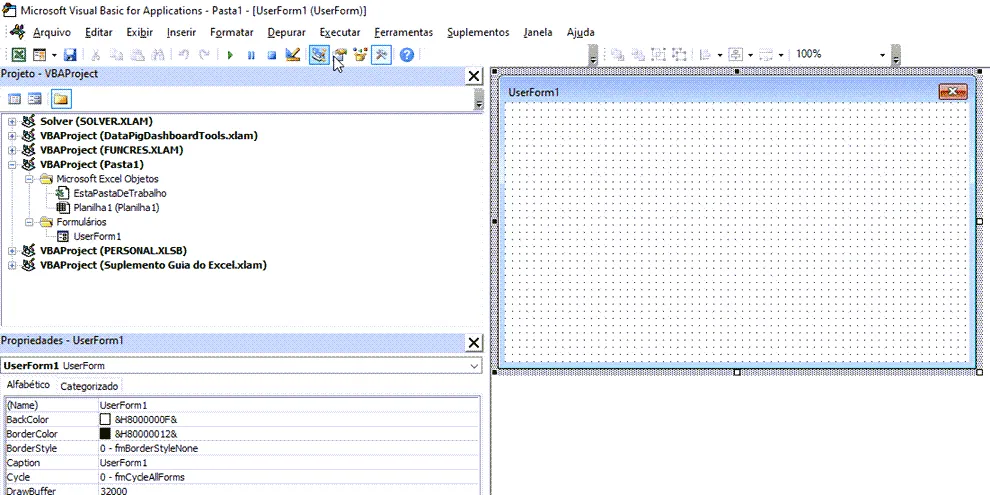Open the Formatar menu
The width and height of the screenshot is (990, 495).
pos(232,32)
